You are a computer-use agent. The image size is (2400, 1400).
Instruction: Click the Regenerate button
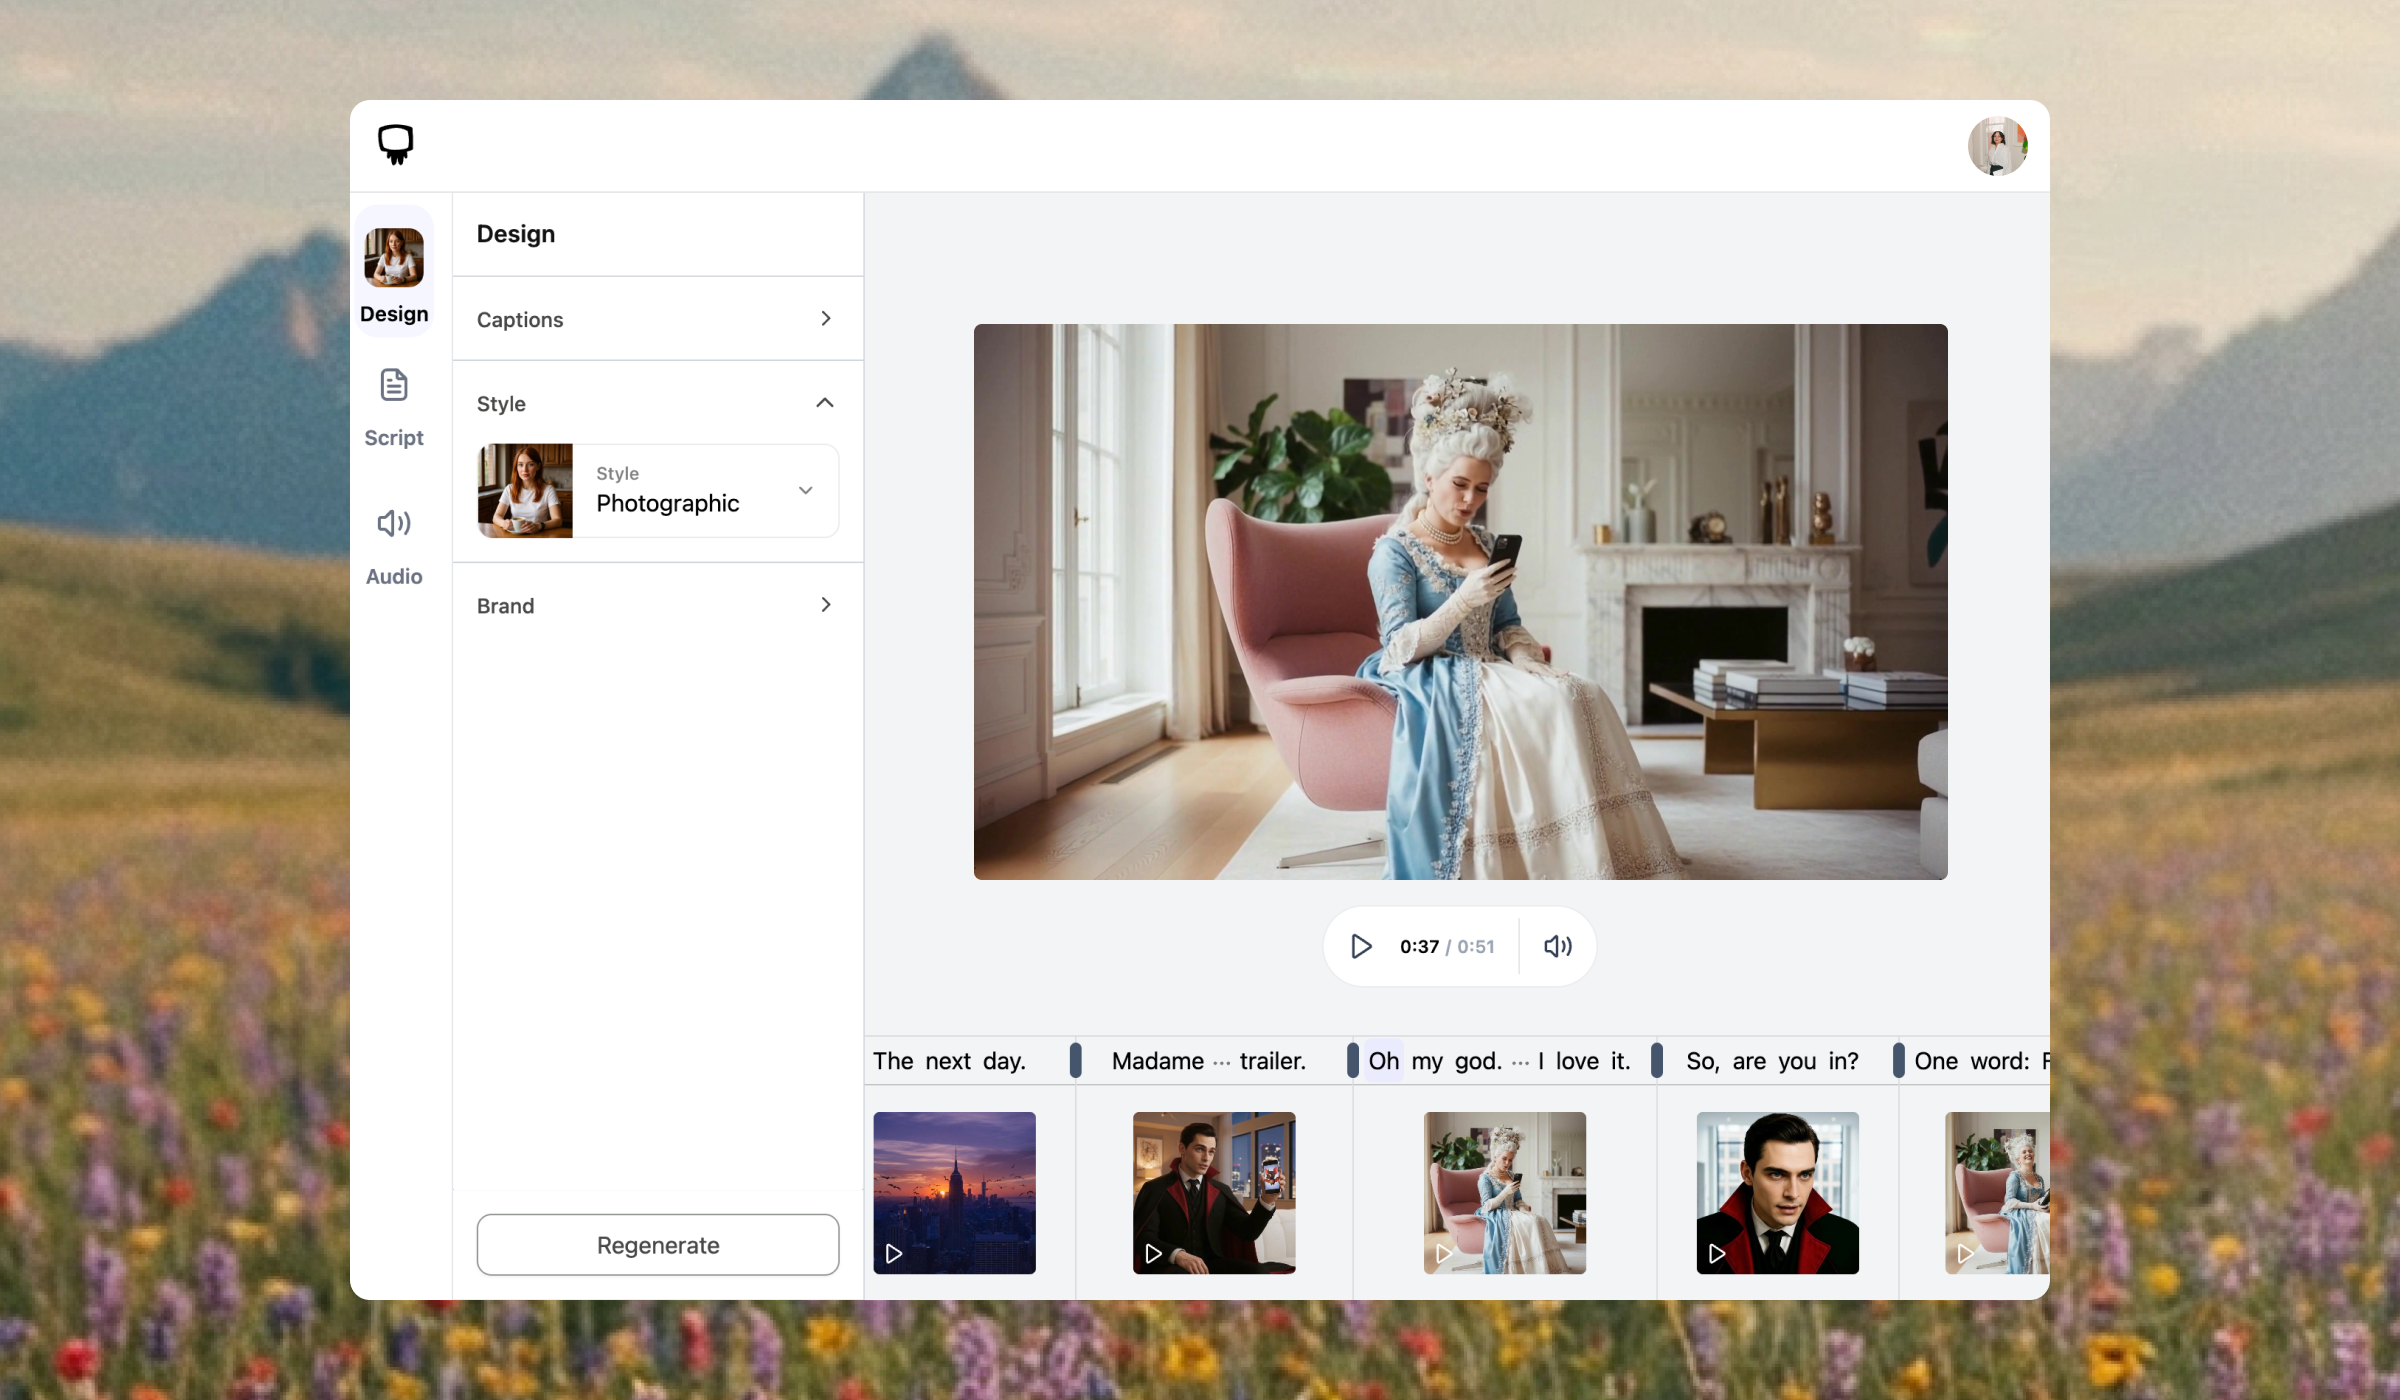(657, 1244)
